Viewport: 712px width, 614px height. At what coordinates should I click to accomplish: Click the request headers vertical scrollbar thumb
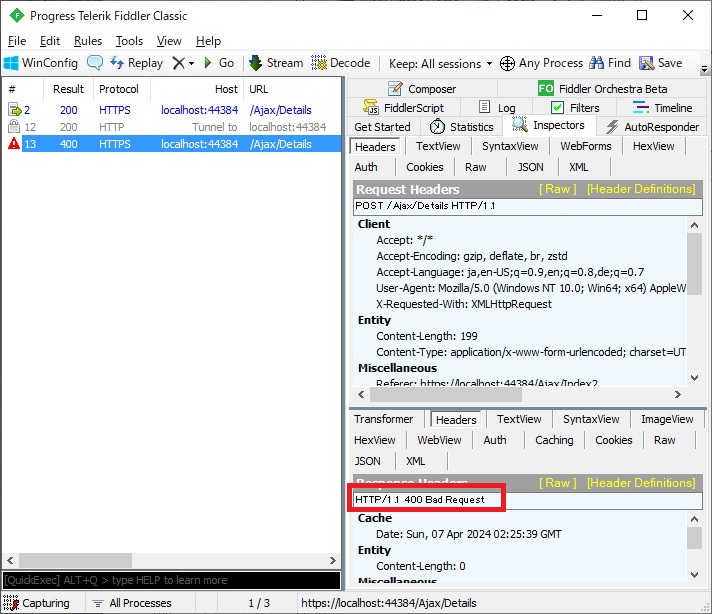coord(694,264)
